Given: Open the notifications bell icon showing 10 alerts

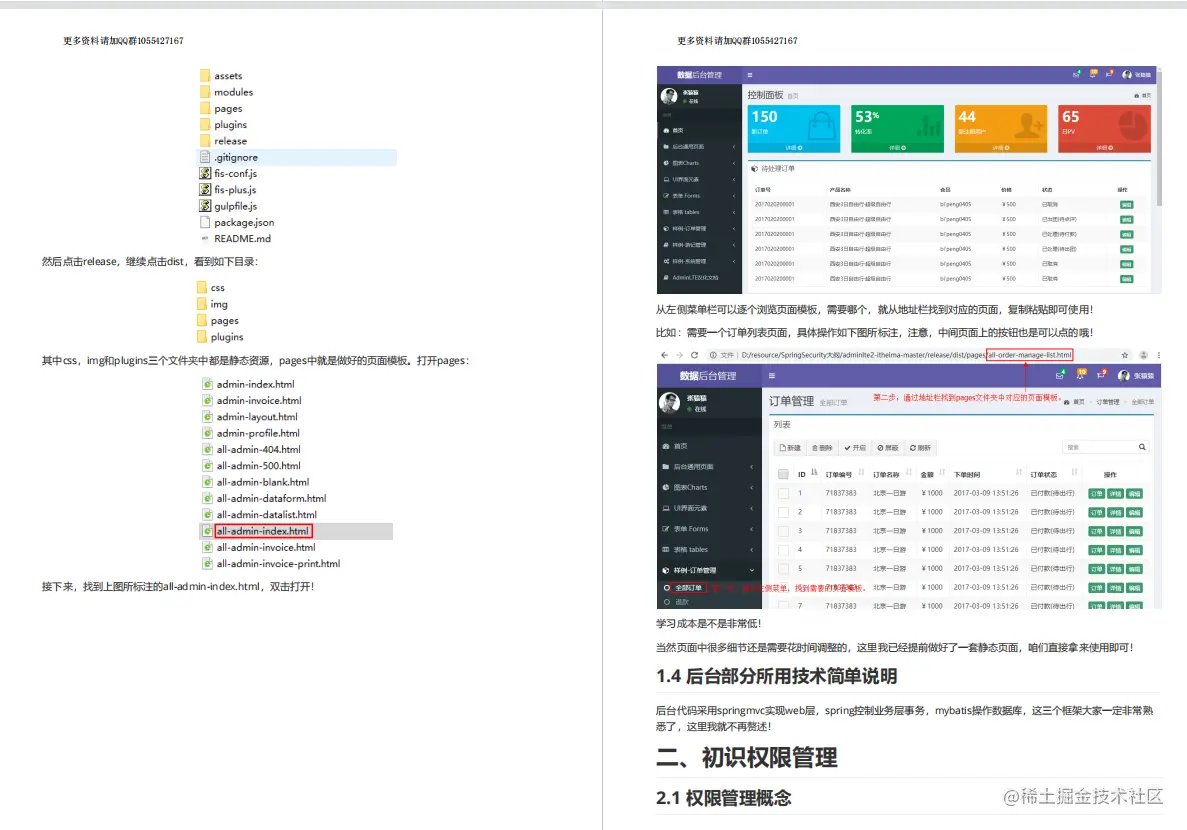Looking at the screenshot, I should 1093,74.
